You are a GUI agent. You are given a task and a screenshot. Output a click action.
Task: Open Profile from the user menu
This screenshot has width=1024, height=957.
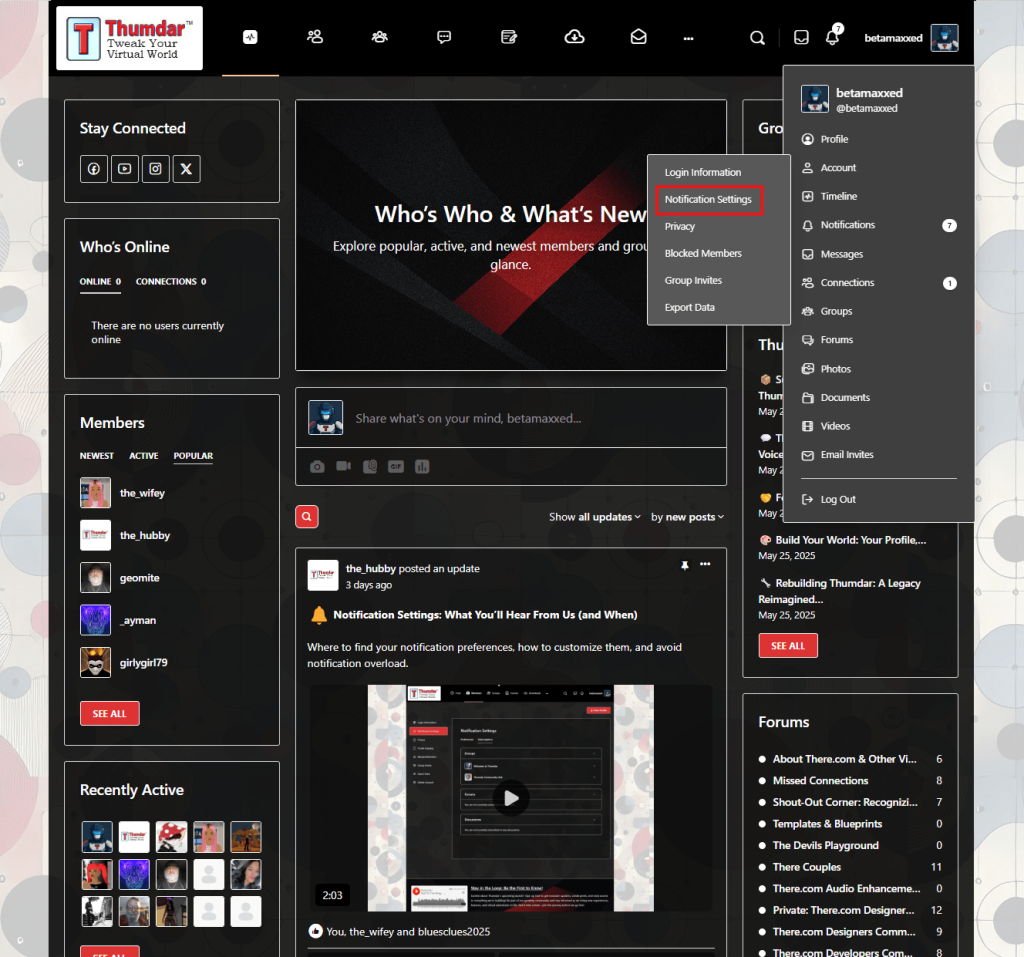[x=825, y=139]
